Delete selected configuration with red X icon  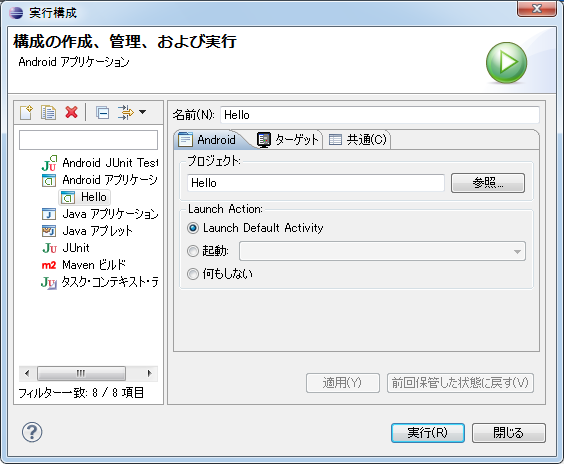71,112
